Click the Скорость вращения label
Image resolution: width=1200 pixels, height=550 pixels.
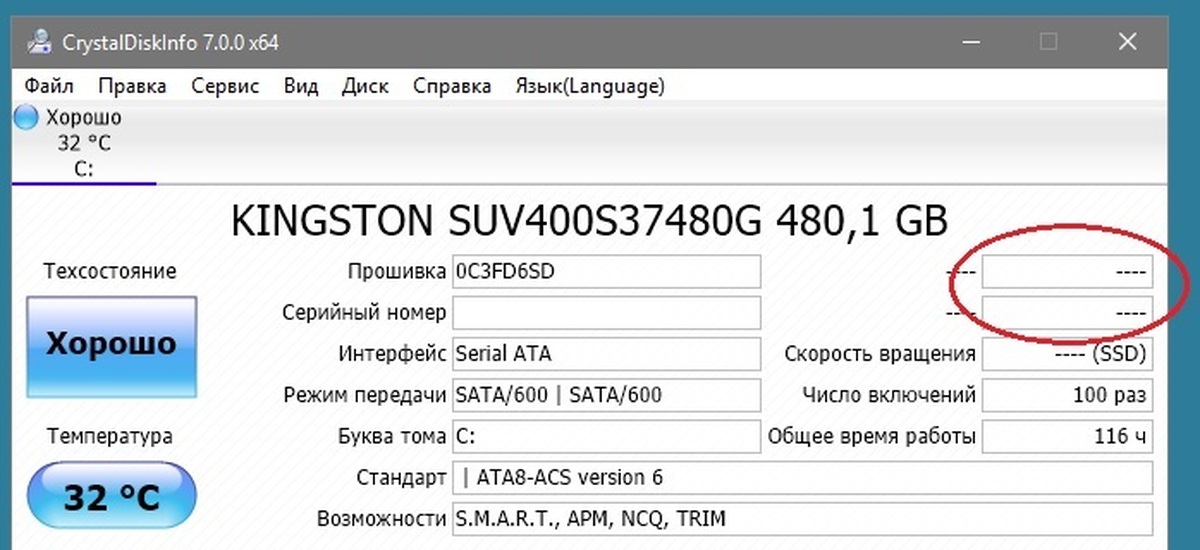click(x=880, y=354)
